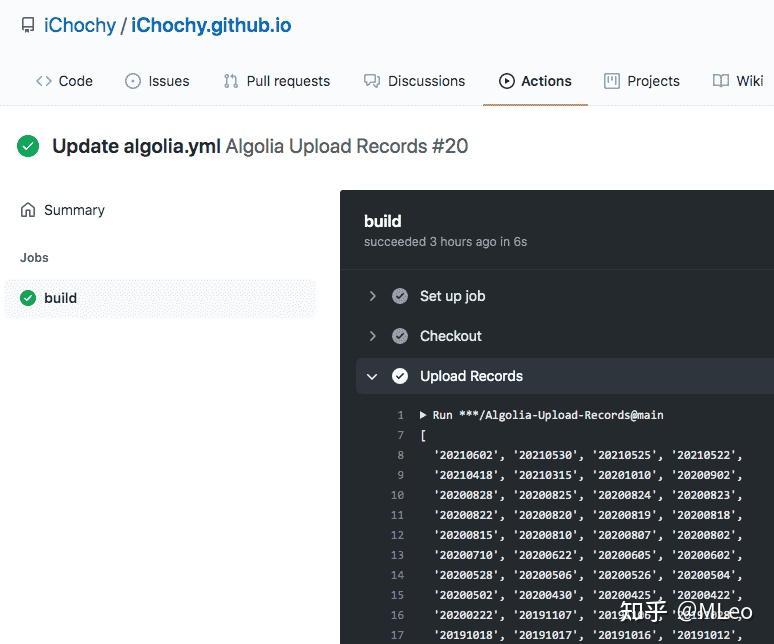The height and width of the screenshot is (644, 774).
Task: Click the Actions play icon
Action: tap(506, 81)
